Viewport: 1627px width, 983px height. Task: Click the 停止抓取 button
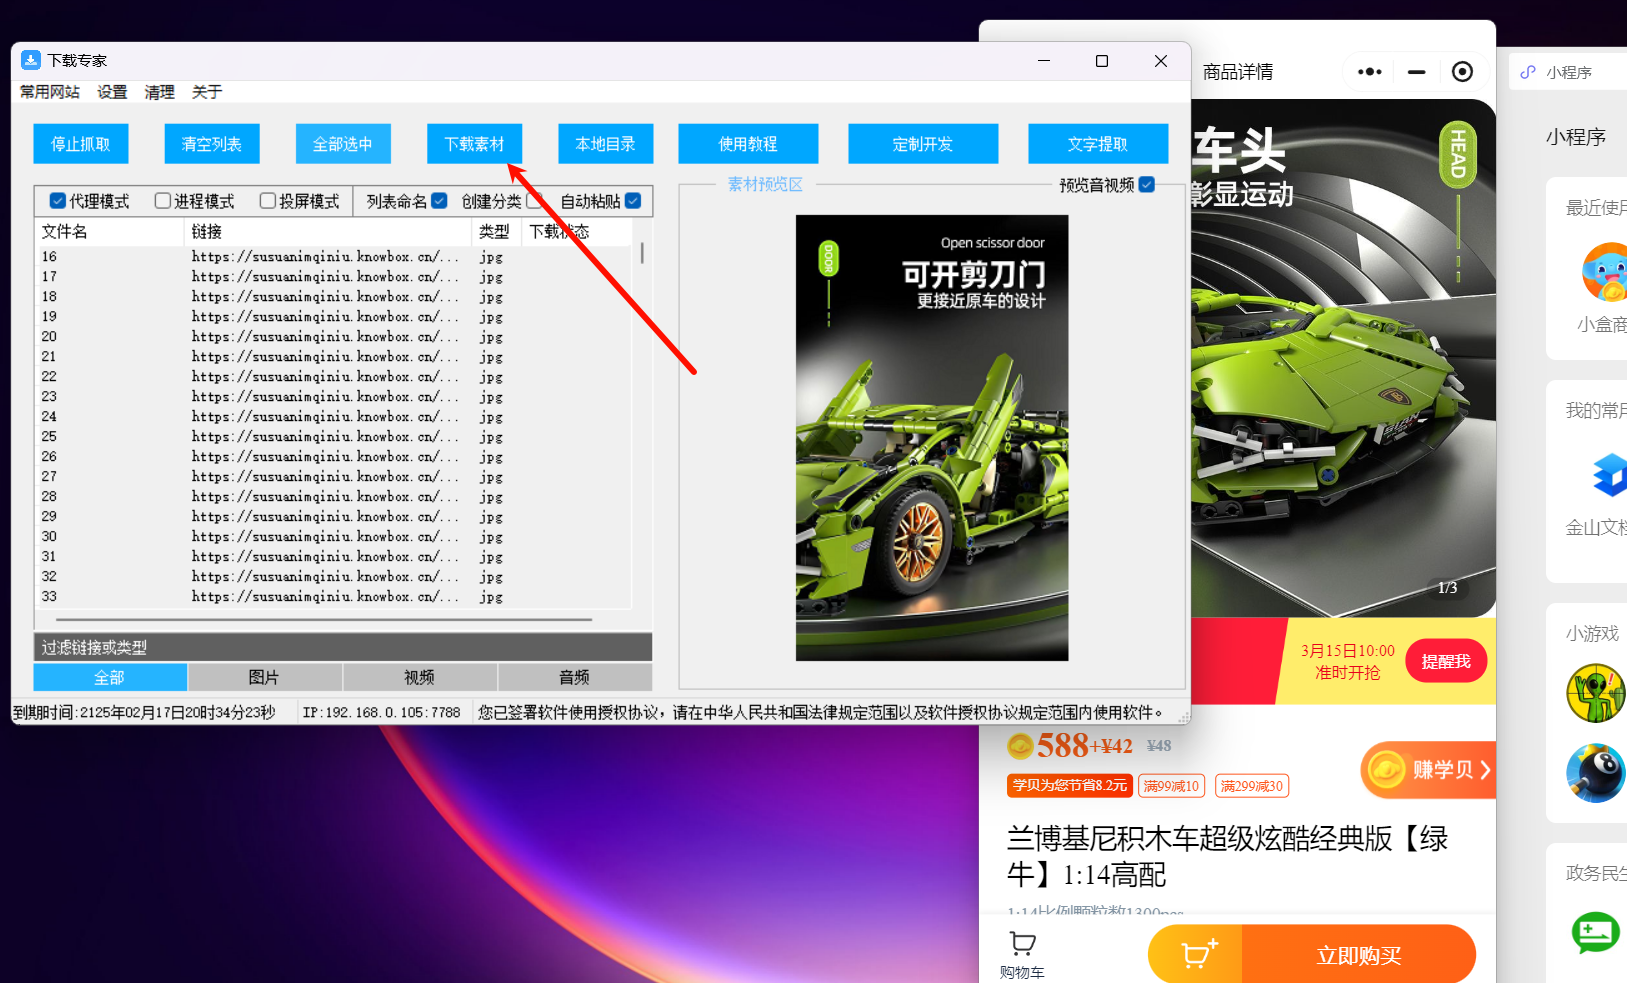pyautogui.click(x=81, y=144)
